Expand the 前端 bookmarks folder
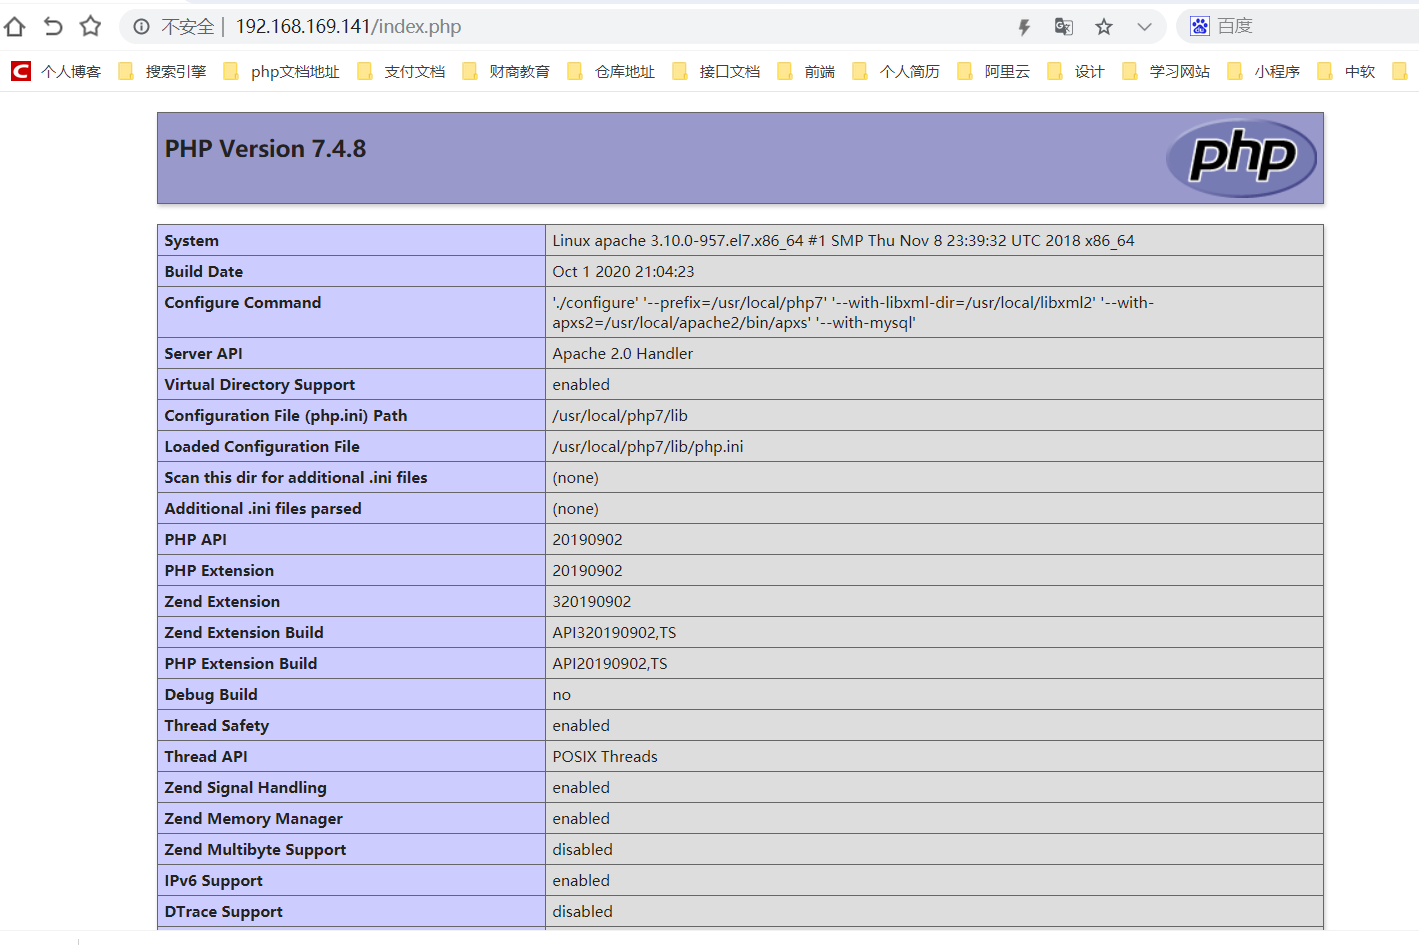The width and height of the screenshot is (1419, 945). [814, 70]
